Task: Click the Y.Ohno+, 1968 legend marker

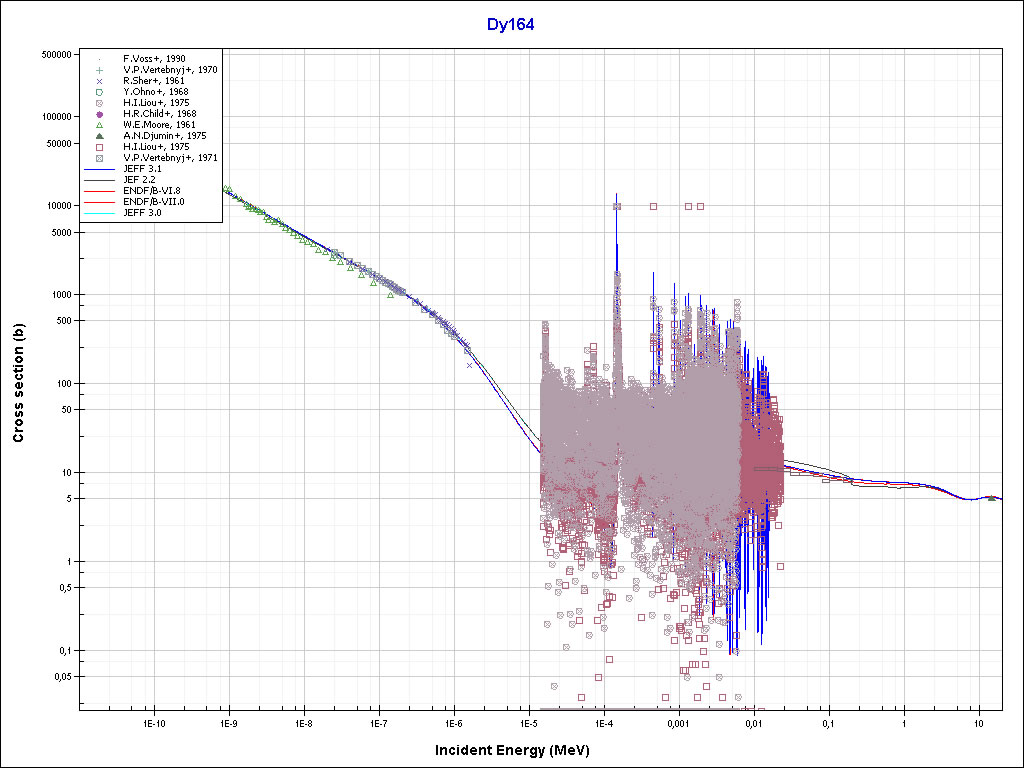Action: tap(100, 92)
